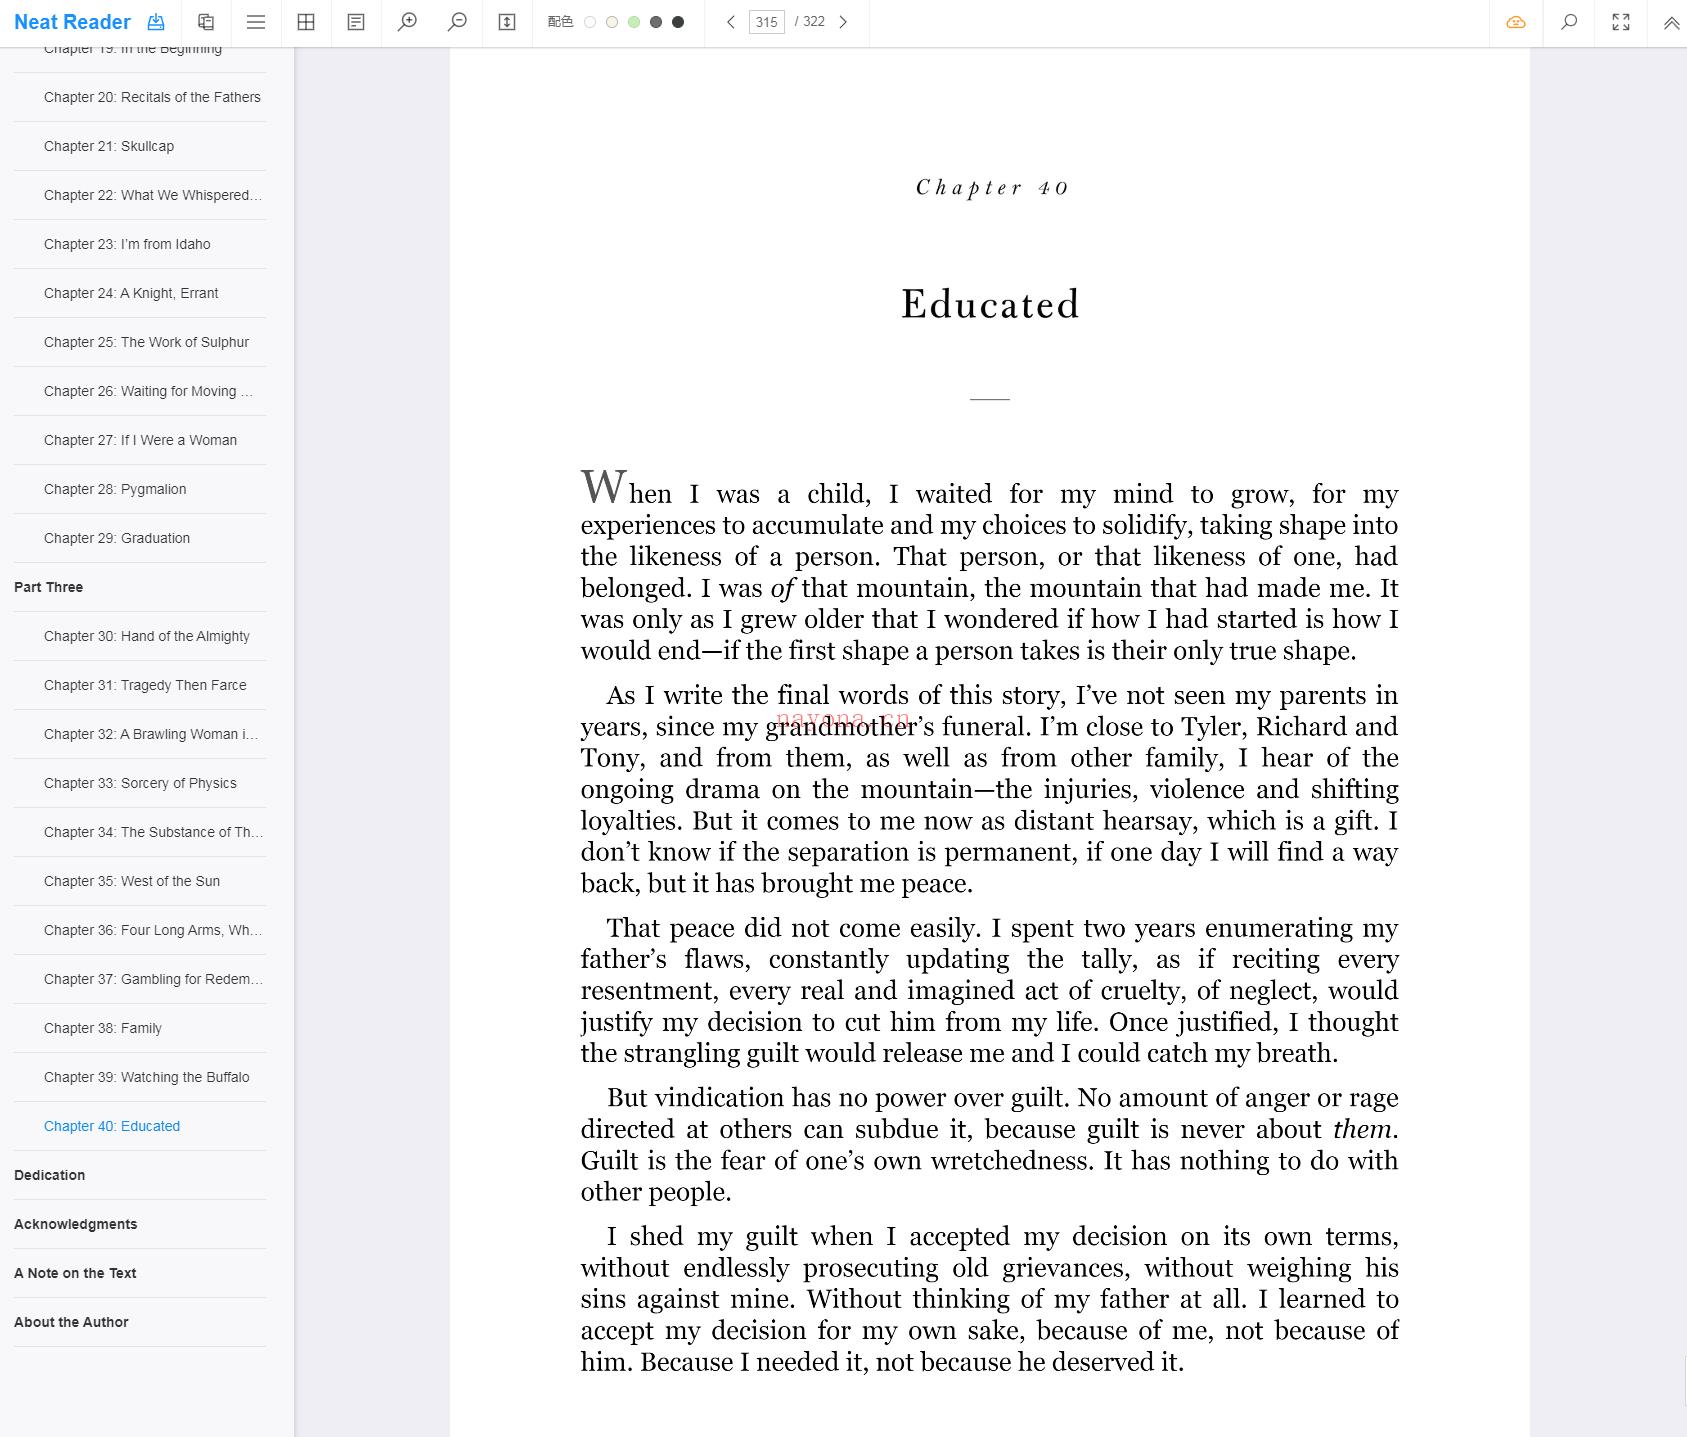This screenshot has width=1687, height=1437.
Task: Click the 'Educated' chapter title on page
Action: tap(990, 304)
